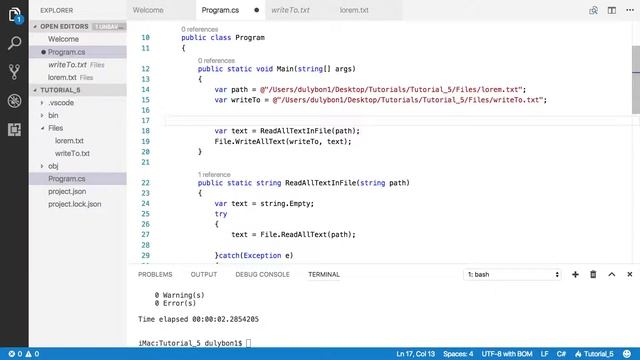Open the PROBLEMS panel tab
Image resolution: width=640 pixels, height=360 pixels.
tap(155, 274)
